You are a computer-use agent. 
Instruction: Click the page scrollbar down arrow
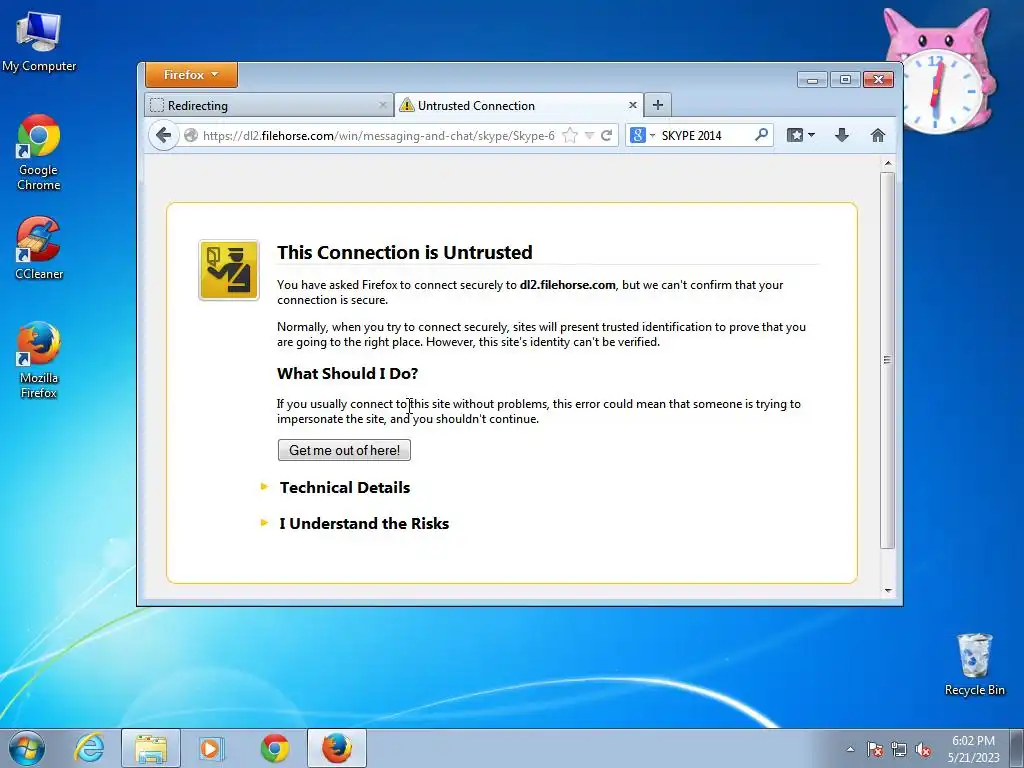point(888,590)
